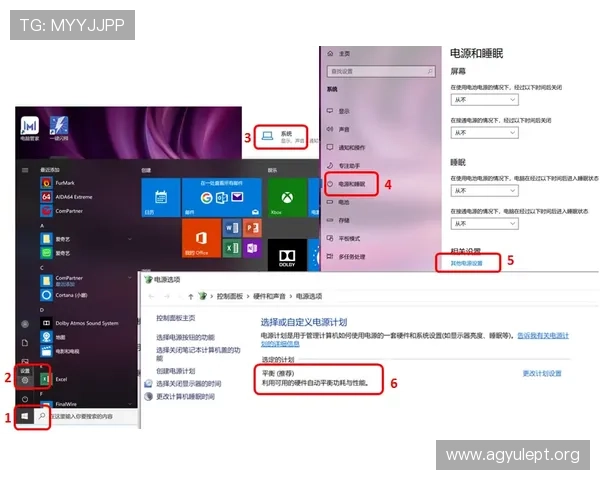Image resolution: width=600 pixels, height=480 pixels.
Task: Open the blue desktop shortcut left of 一键闪回
Action: (x=30, y=128)
